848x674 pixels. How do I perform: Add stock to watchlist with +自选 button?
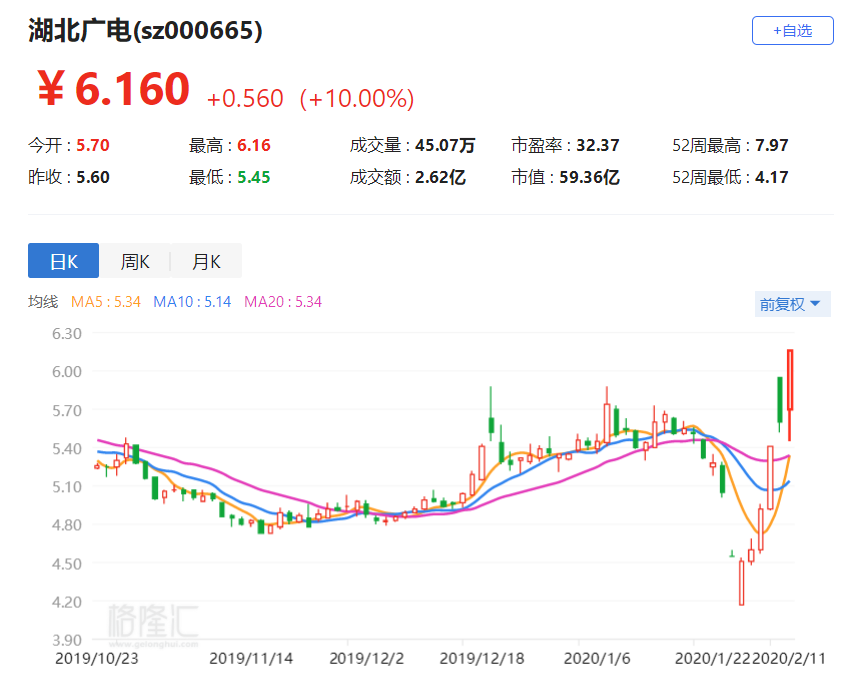point(792,31)
